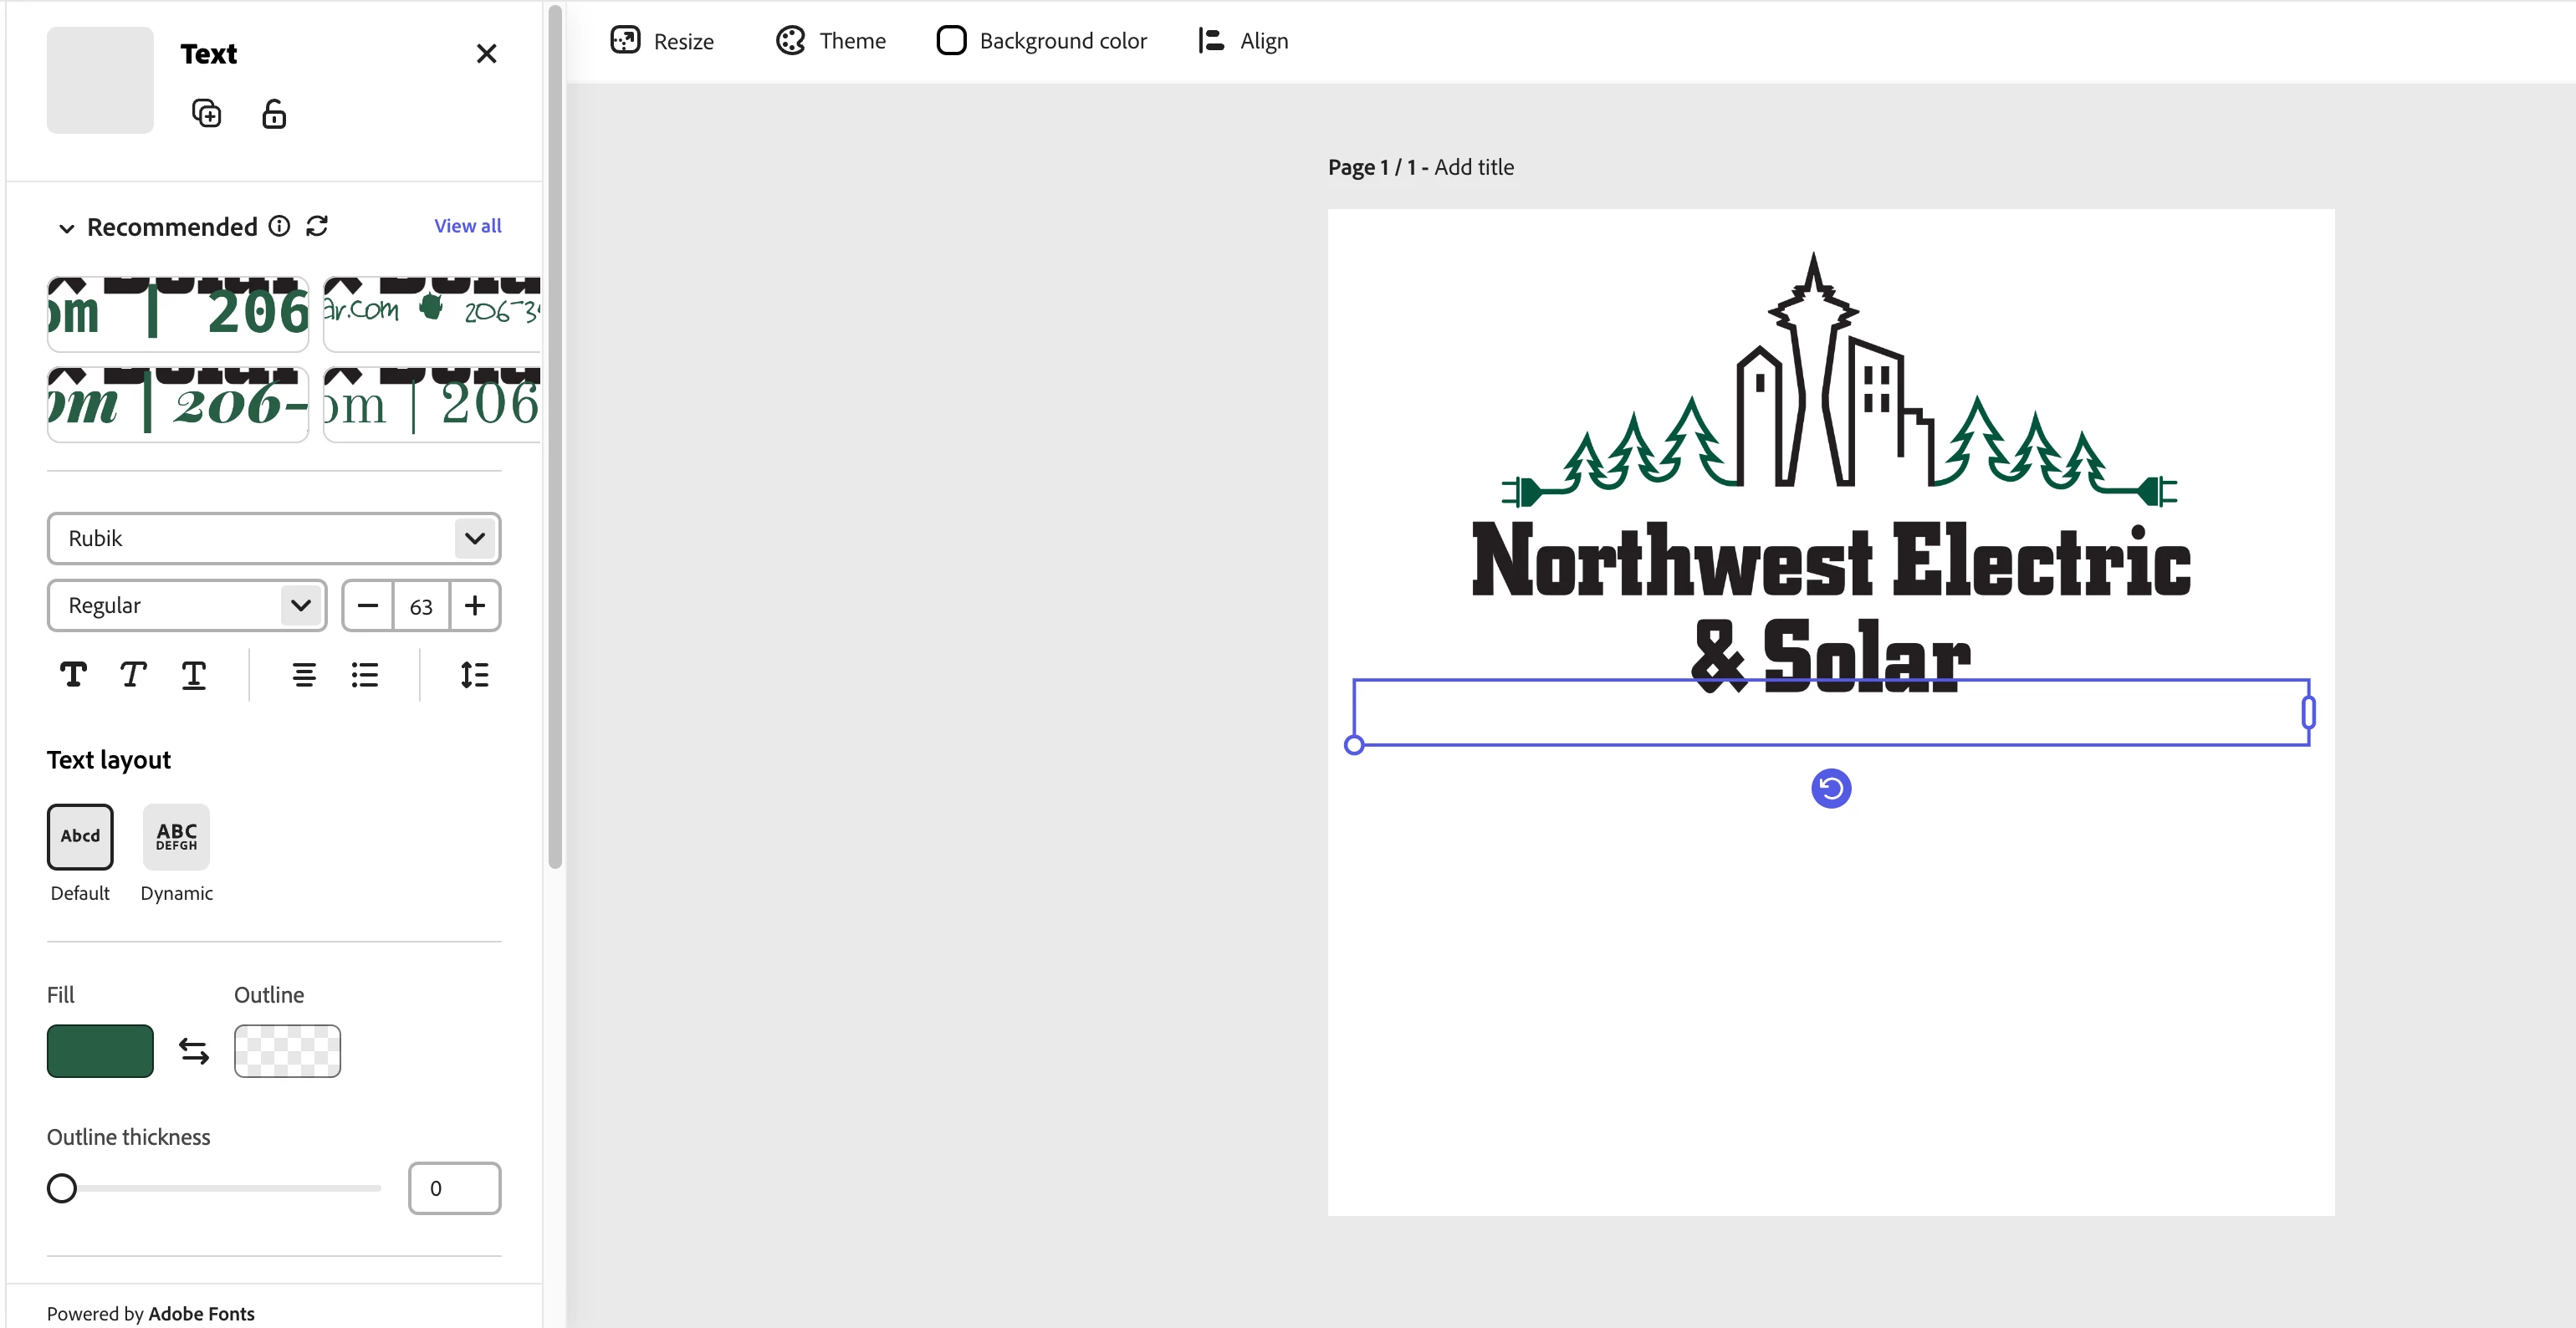
Task: Click the Recommended info icon
Action: (280, 226)
